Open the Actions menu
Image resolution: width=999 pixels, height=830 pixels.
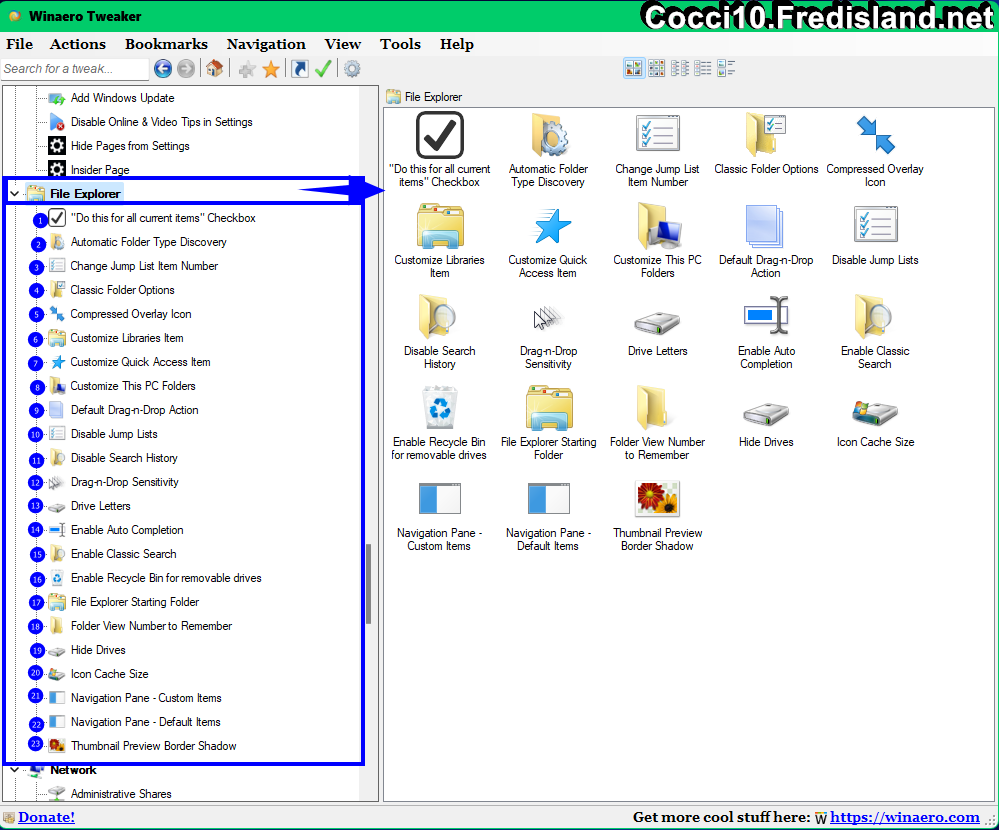[x=78, y=44]
